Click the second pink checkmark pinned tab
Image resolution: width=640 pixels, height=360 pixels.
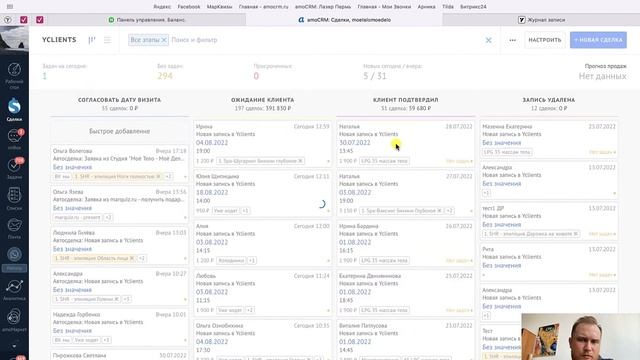tap(40, 20)
